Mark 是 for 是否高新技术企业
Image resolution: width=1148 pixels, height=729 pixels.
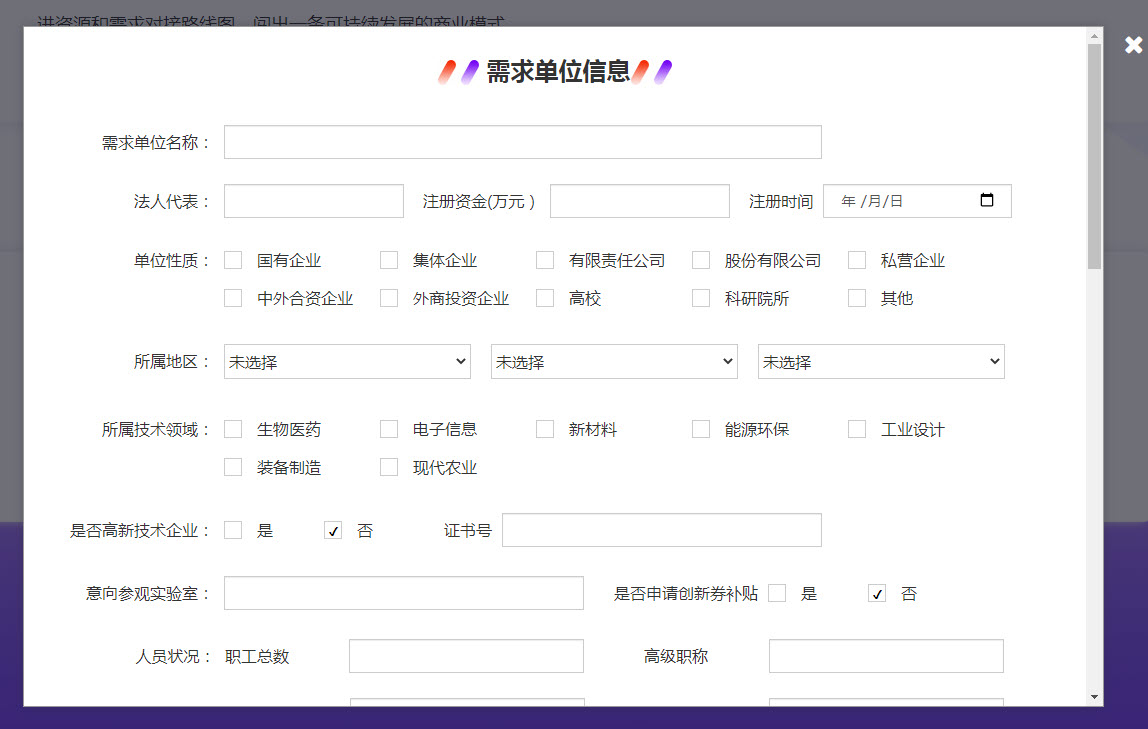[x=233, y=530]
